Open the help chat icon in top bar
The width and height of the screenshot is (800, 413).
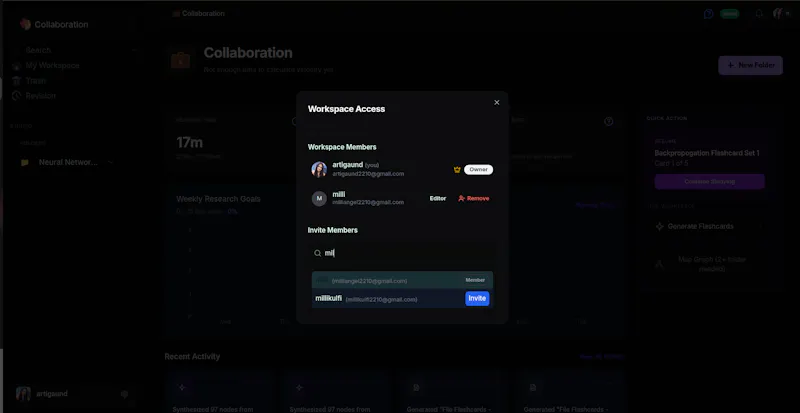[708, 14]
